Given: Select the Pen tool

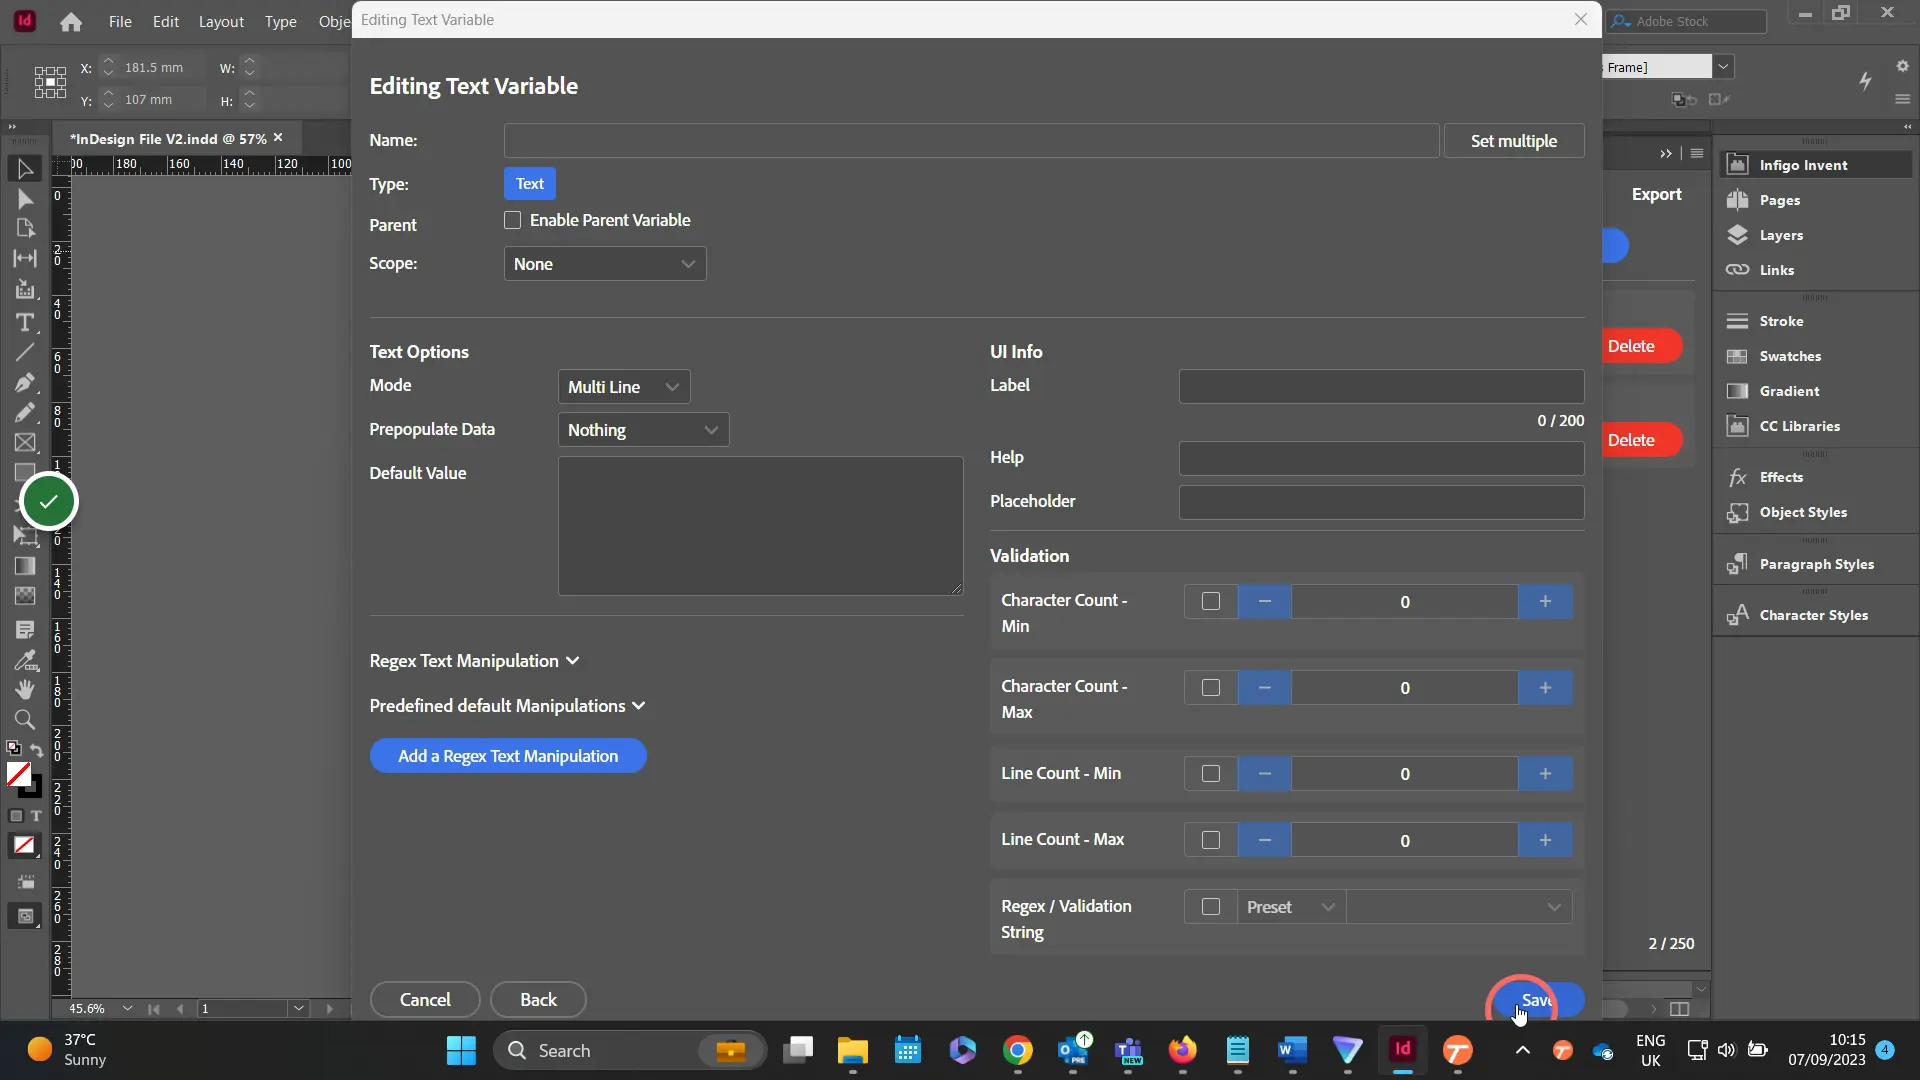Looking at the screenshot, I should (x=25, y=383).
